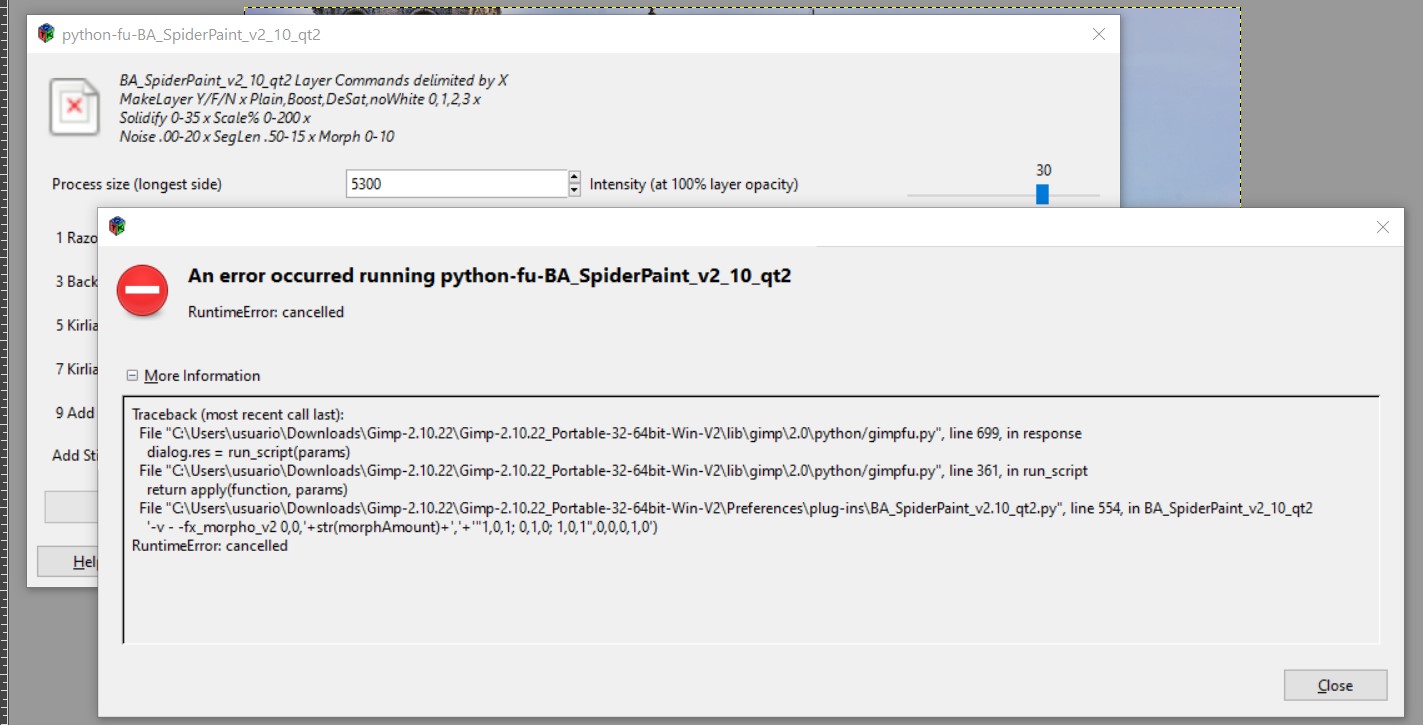This screenshot has height=725, width=1423.
Task: Click 'Solidify 0-35 x Scale%' description line
Action: coord(215,118)
